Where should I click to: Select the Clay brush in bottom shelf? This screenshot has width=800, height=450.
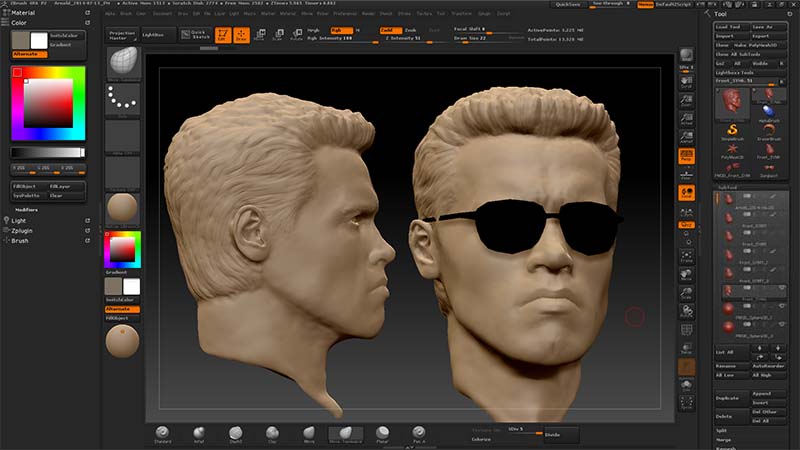[x=272, y=435]
